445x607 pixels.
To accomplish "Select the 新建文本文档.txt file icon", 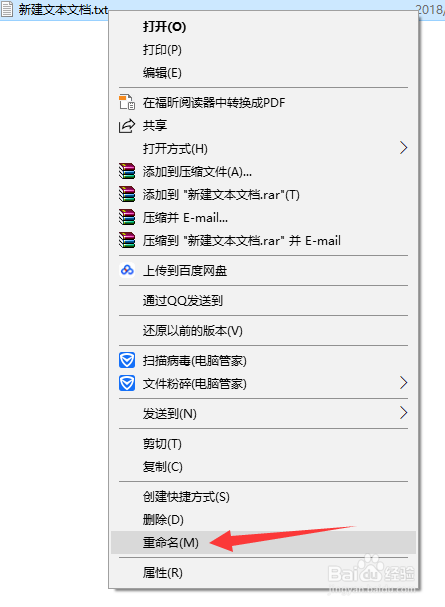I will (7, 9).
